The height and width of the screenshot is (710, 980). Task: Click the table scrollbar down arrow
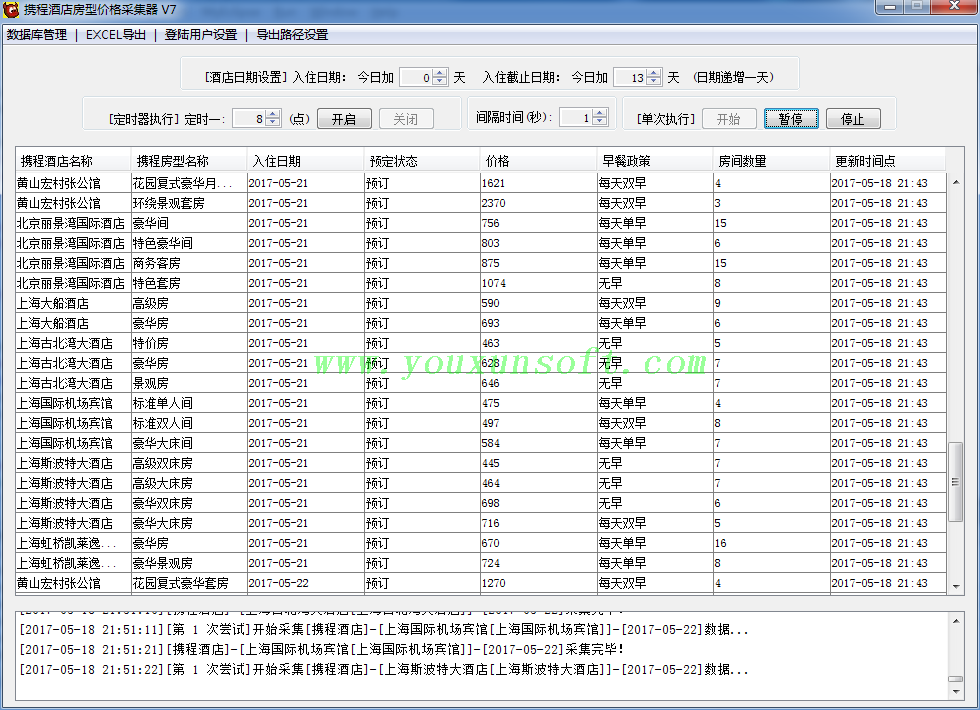pyautogui.click(x=956, y=586)
